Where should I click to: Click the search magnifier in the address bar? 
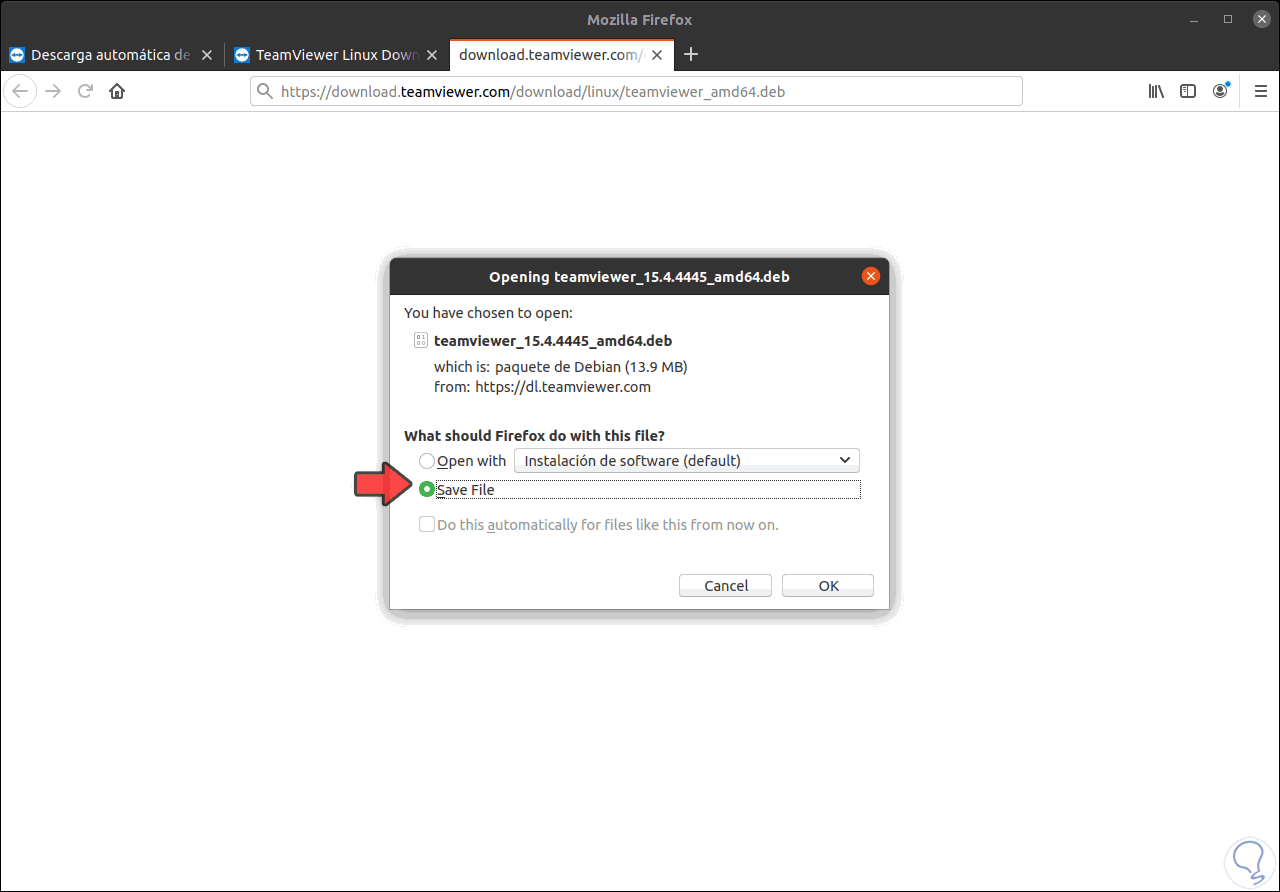coord(265,91)
